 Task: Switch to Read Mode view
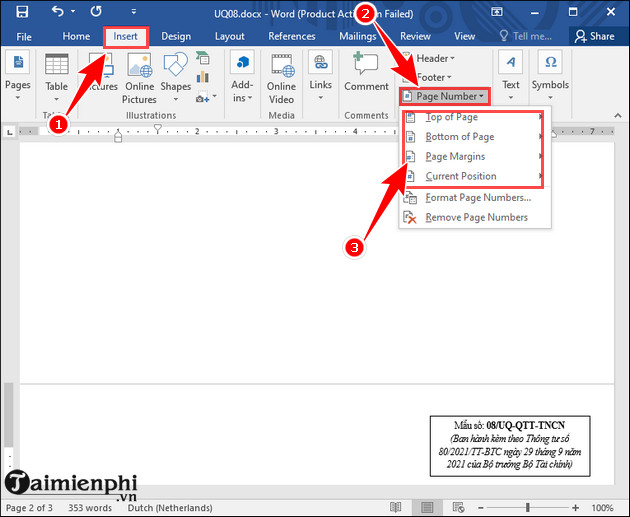(395, 507)
